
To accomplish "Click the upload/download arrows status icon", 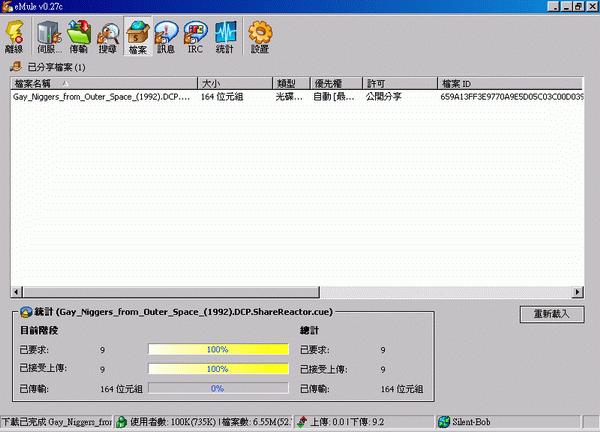I will tap(302, 422).
